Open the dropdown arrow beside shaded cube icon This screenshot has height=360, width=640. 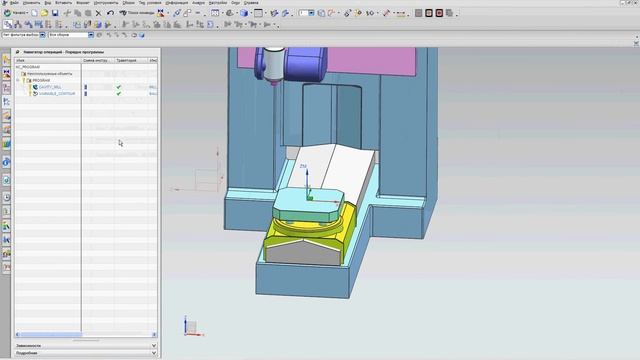tap(250, 13)
